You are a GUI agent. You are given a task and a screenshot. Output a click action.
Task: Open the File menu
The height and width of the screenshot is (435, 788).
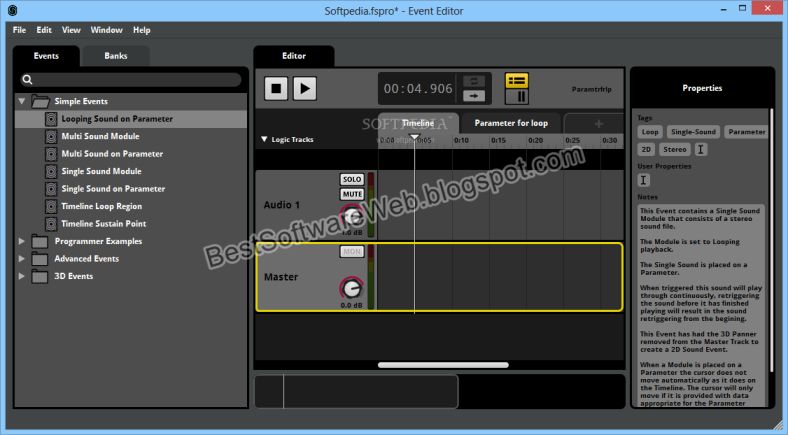pyautogui.click(x=19, y=30)
